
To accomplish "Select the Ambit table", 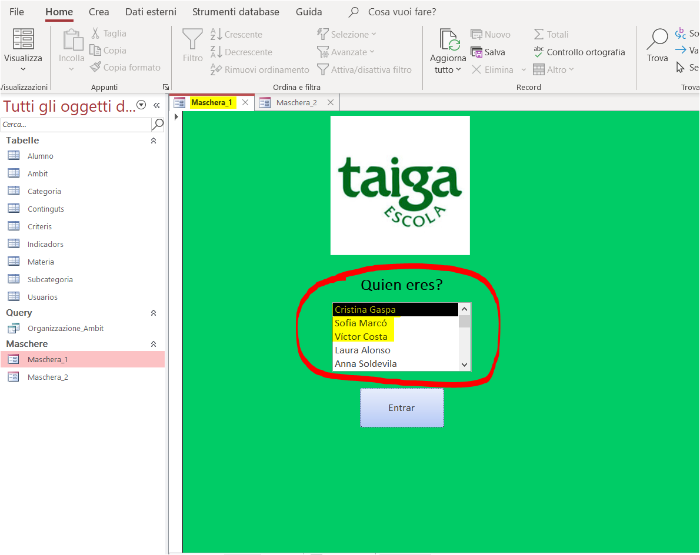I will [38, 173].
